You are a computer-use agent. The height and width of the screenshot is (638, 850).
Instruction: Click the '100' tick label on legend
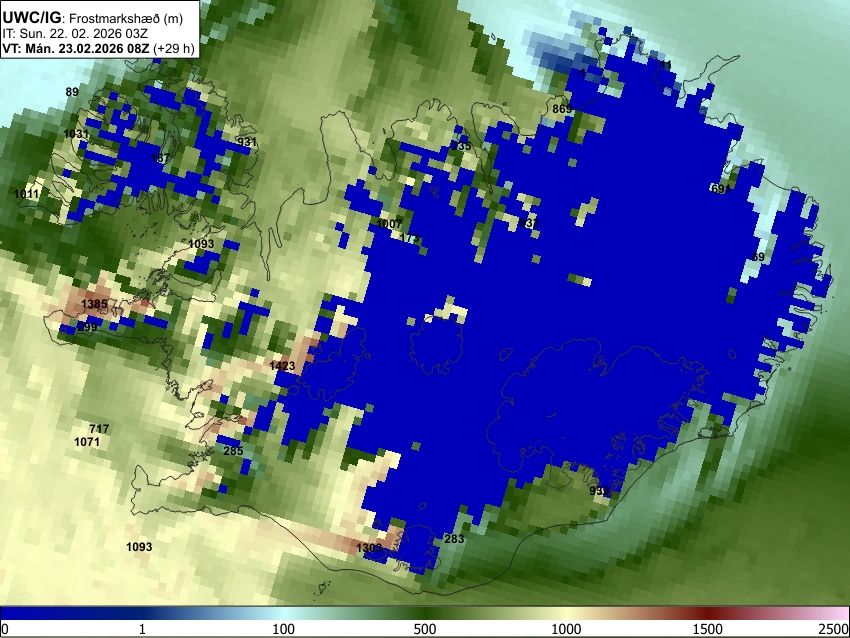[x=283, y=629]
